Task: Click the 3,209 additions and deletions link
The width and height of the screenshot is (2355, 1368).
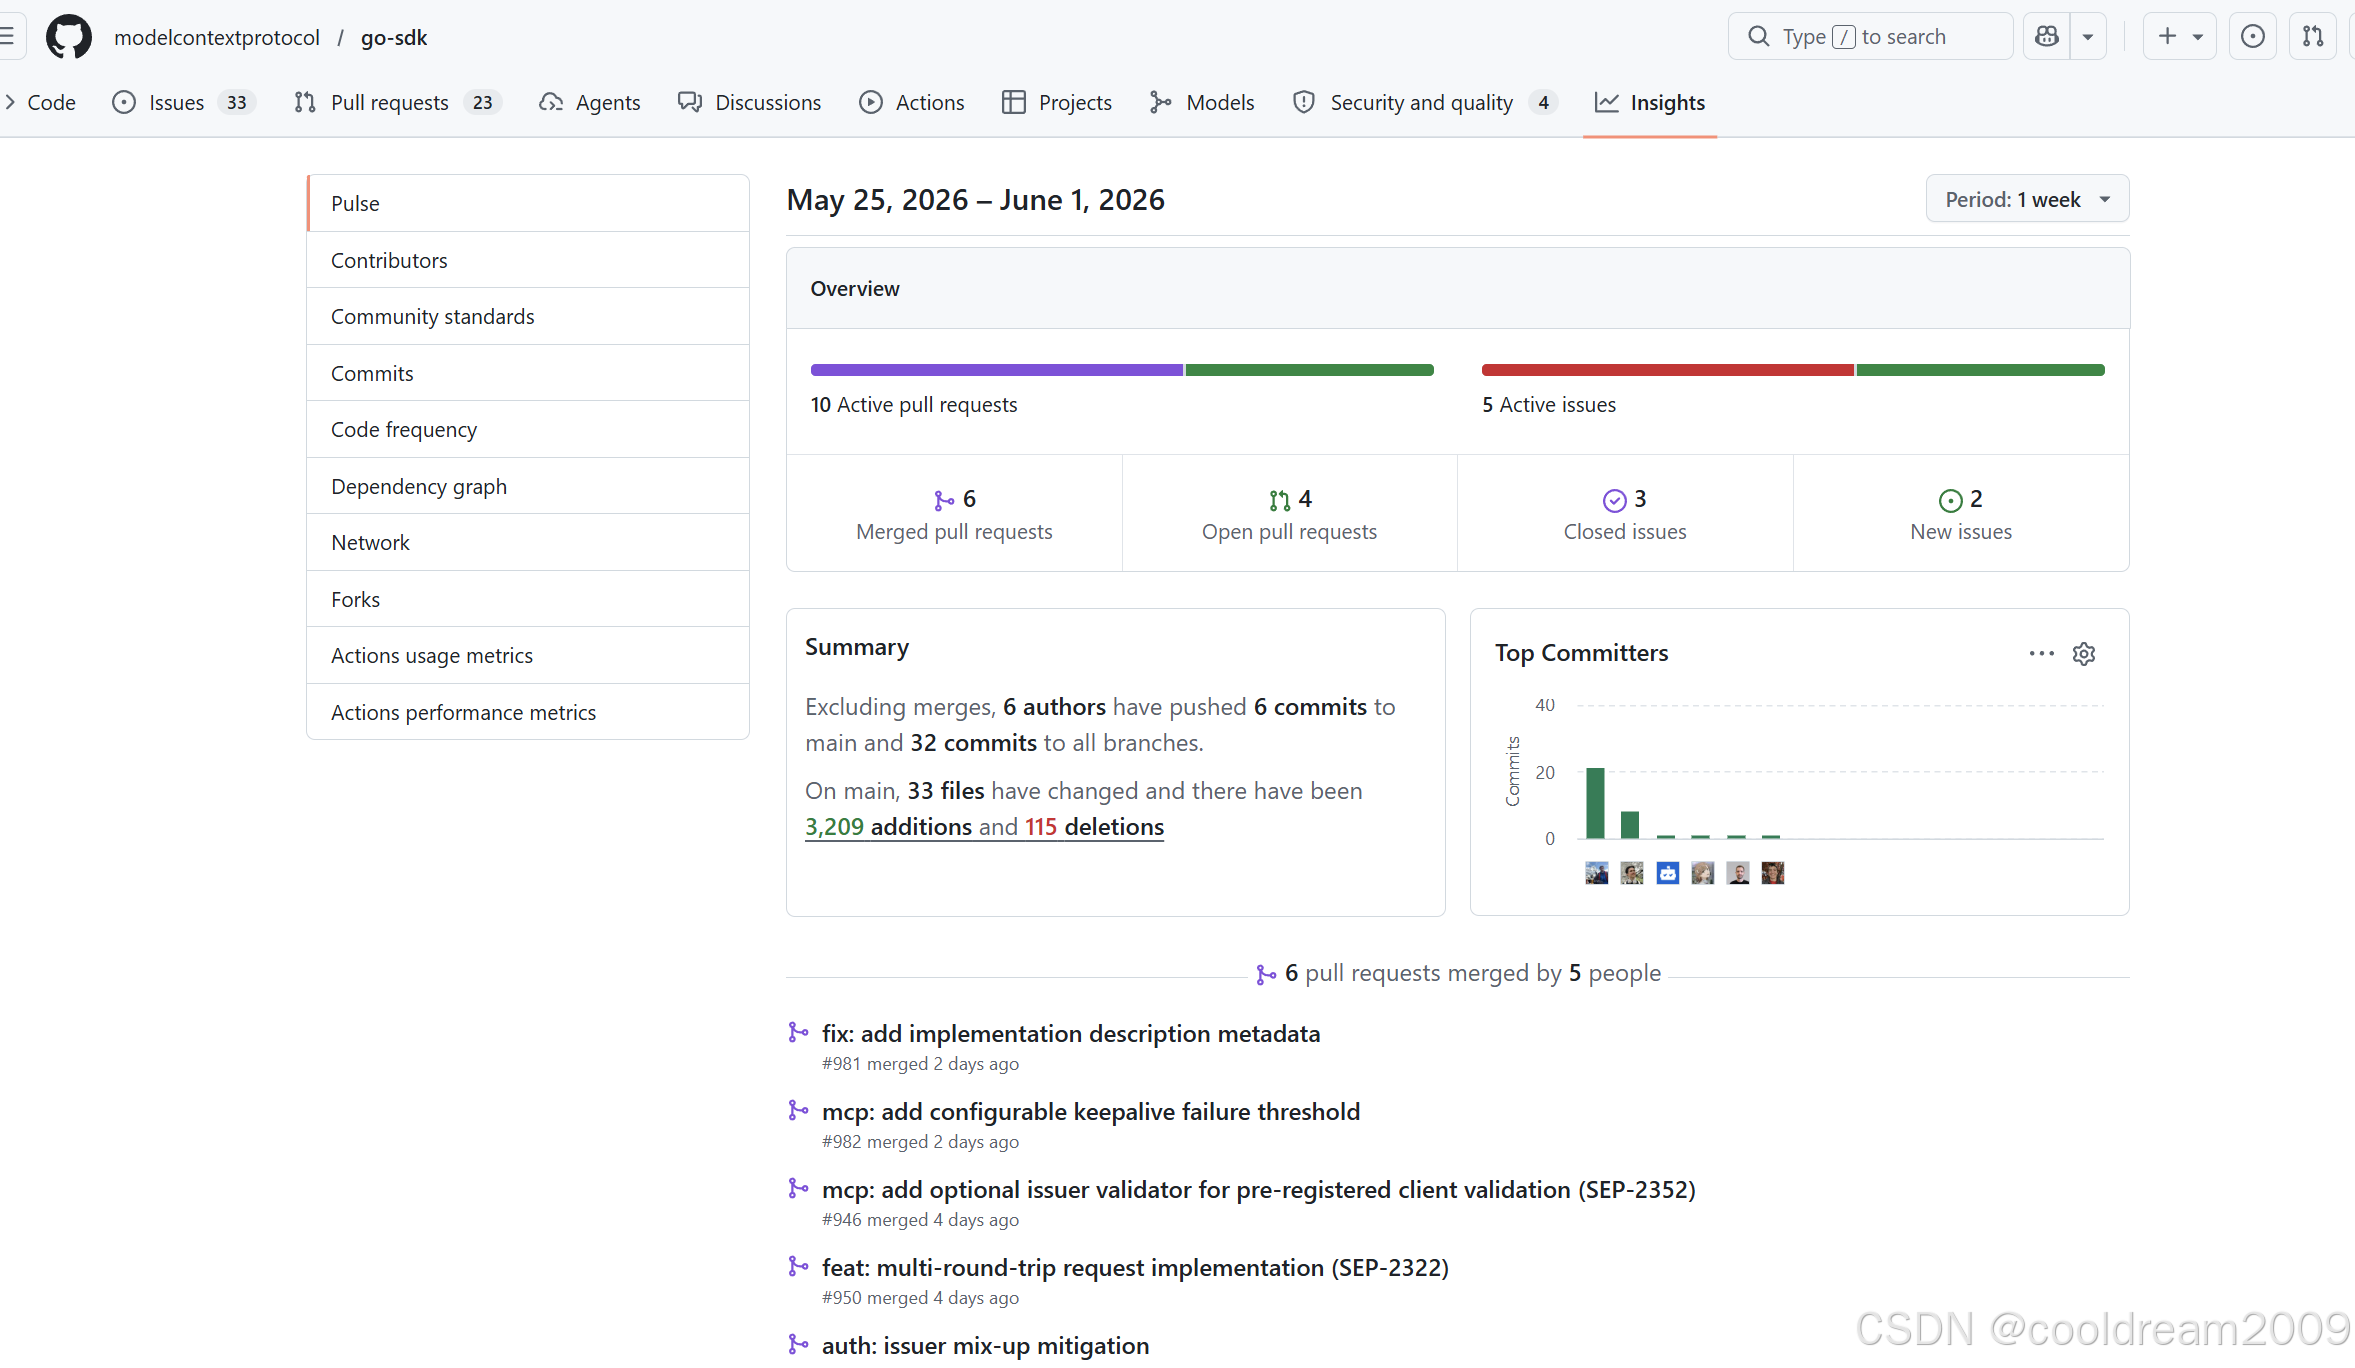Action: [984, 827]
